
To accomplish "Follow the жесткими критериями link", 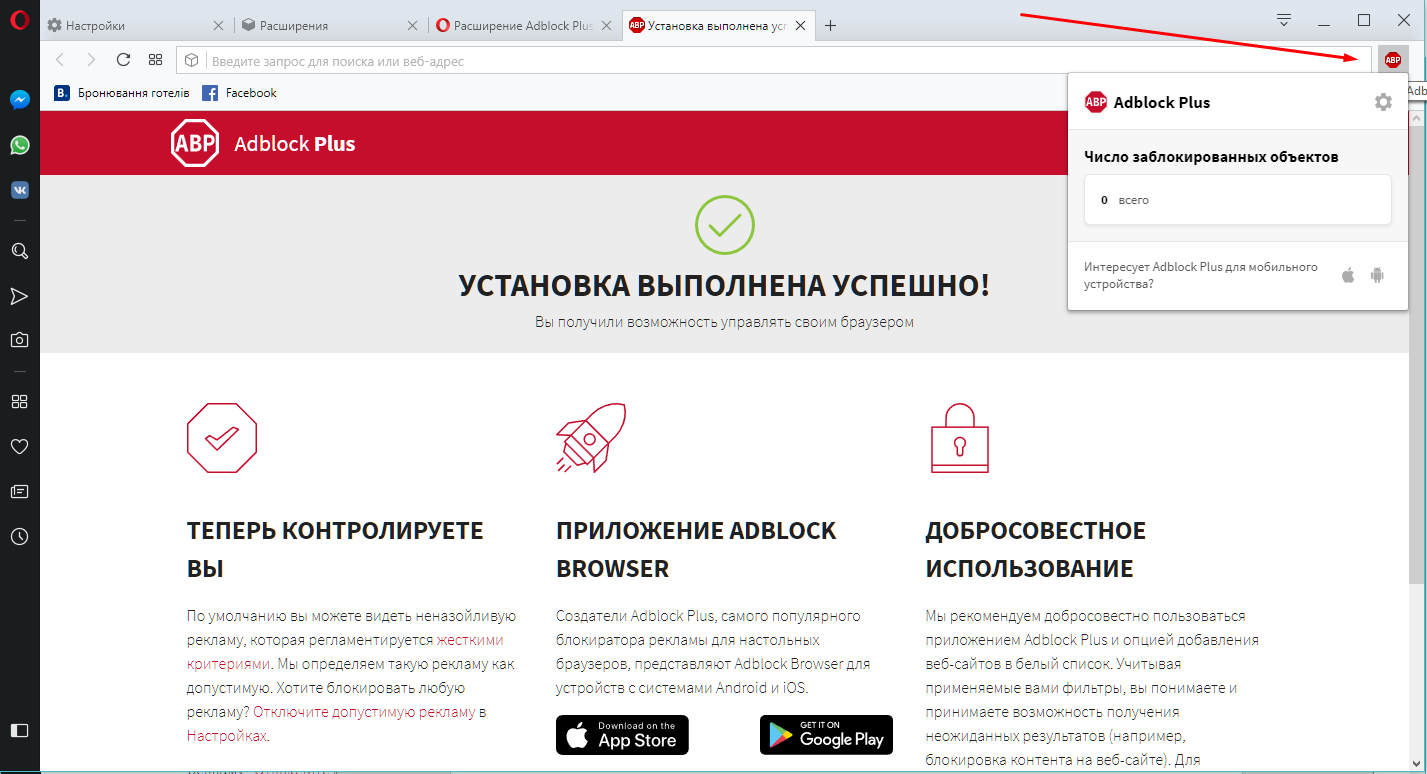I will click(345, 651).
